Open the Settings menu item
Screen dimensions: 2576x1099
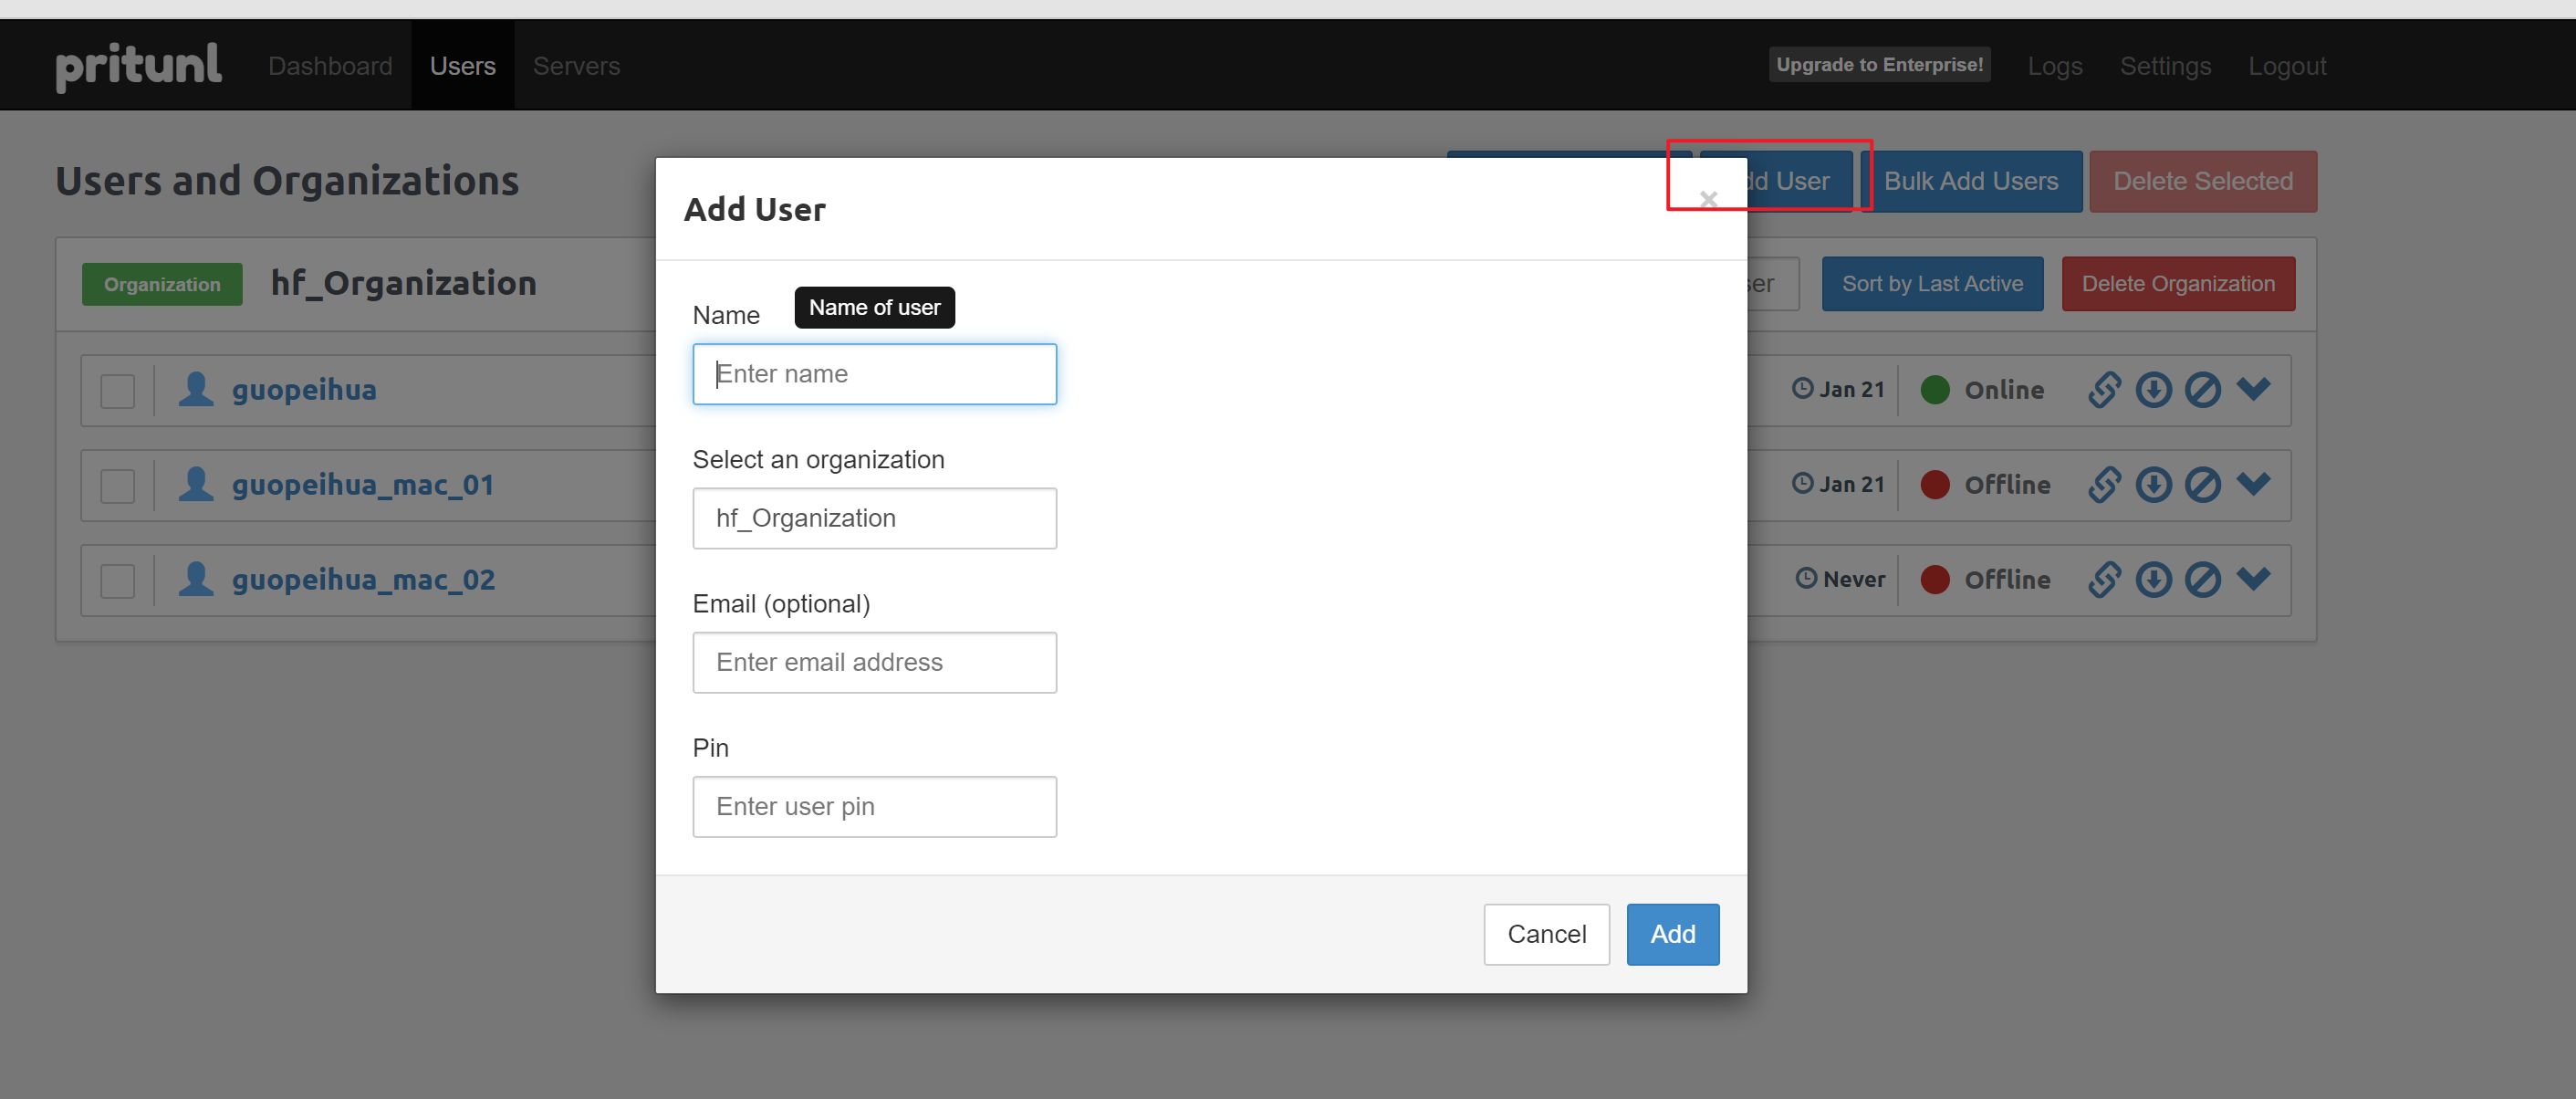pos(2165,66)
